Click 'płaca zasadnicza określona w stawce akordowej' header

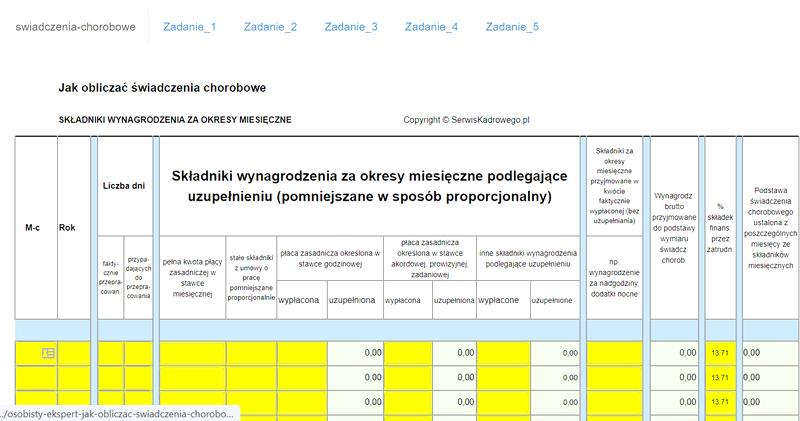point(430,258)
